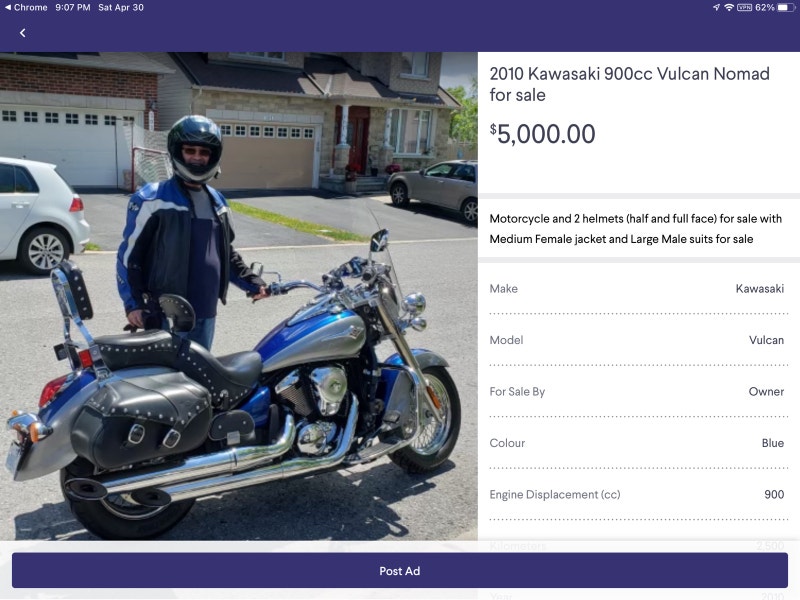
Task: Select the Make row showing Kawasaki
Action: coord(637,288)
